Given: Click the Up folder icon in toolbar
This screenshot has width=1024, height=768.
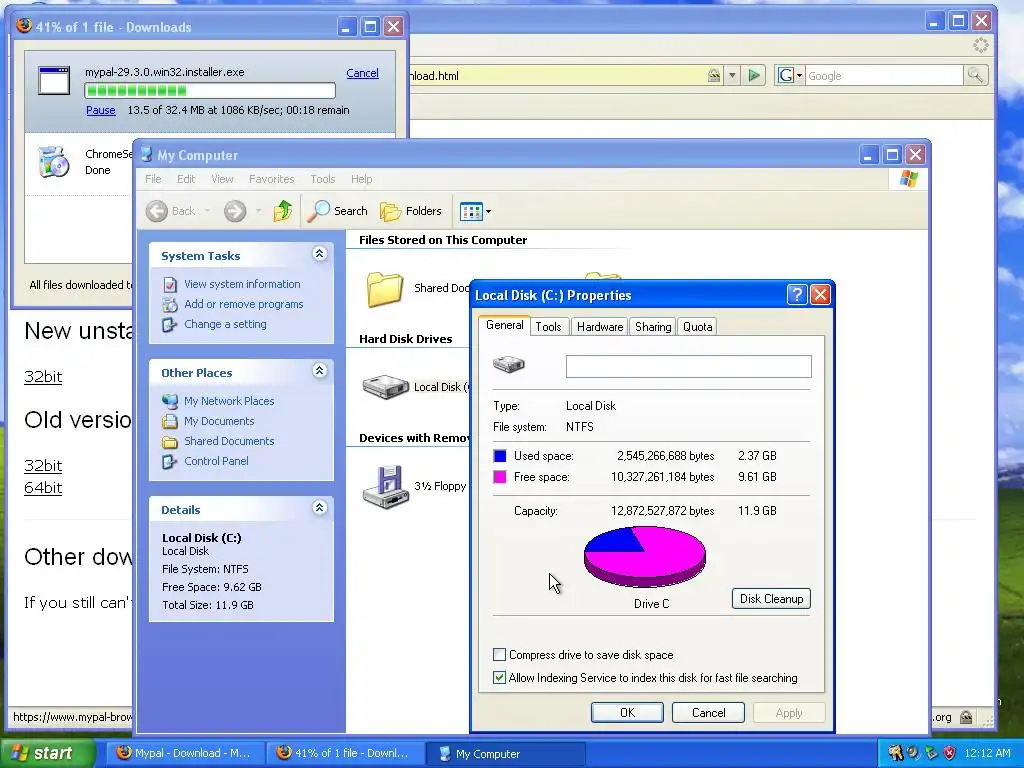Looking at the screenshot, I should pos(283,211).
